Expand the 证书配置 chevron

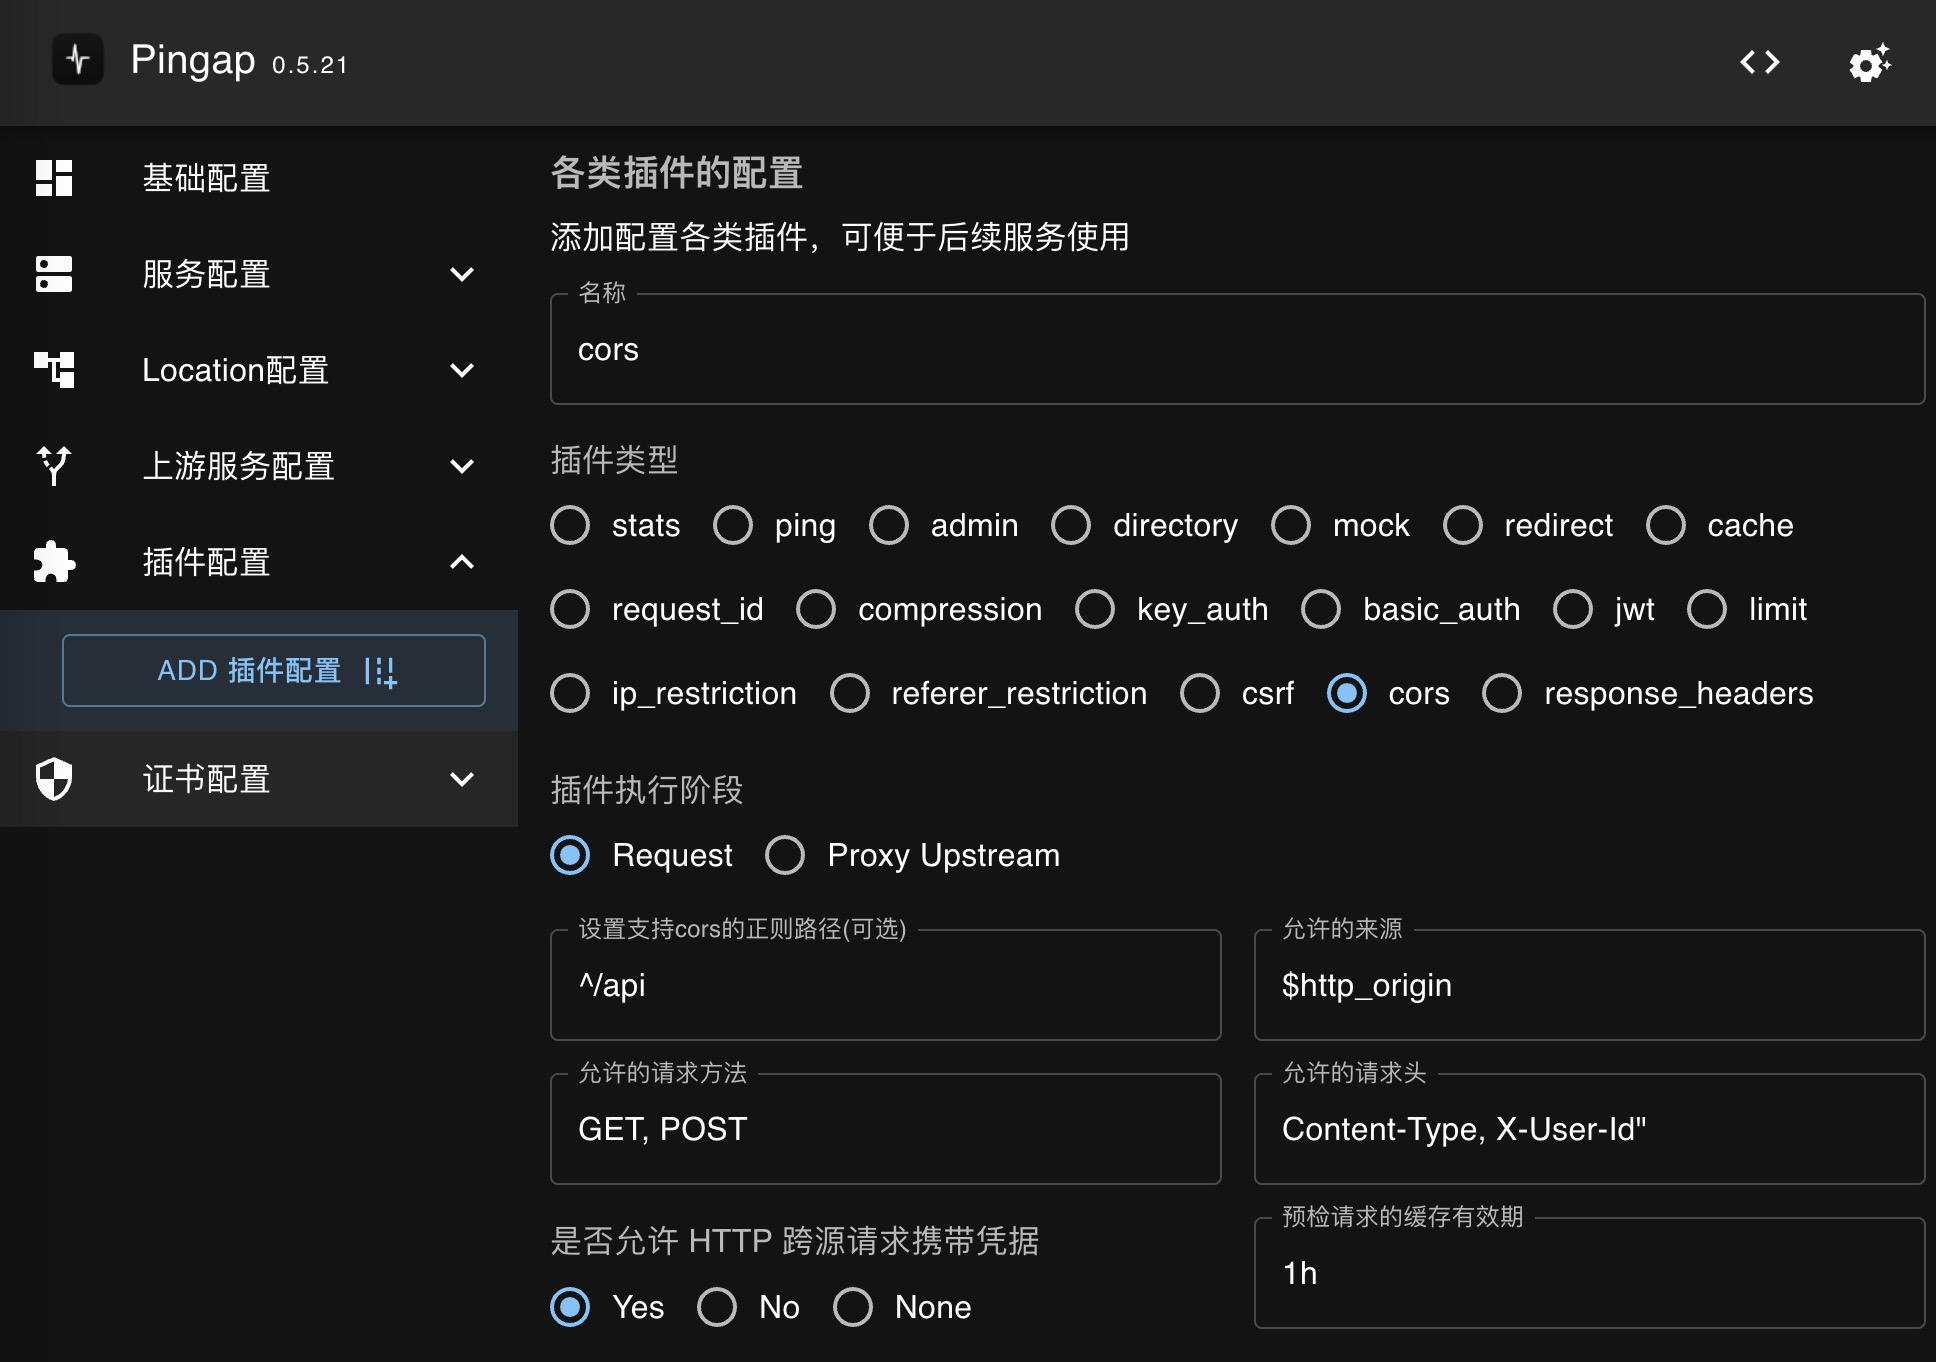pos(462,779)
